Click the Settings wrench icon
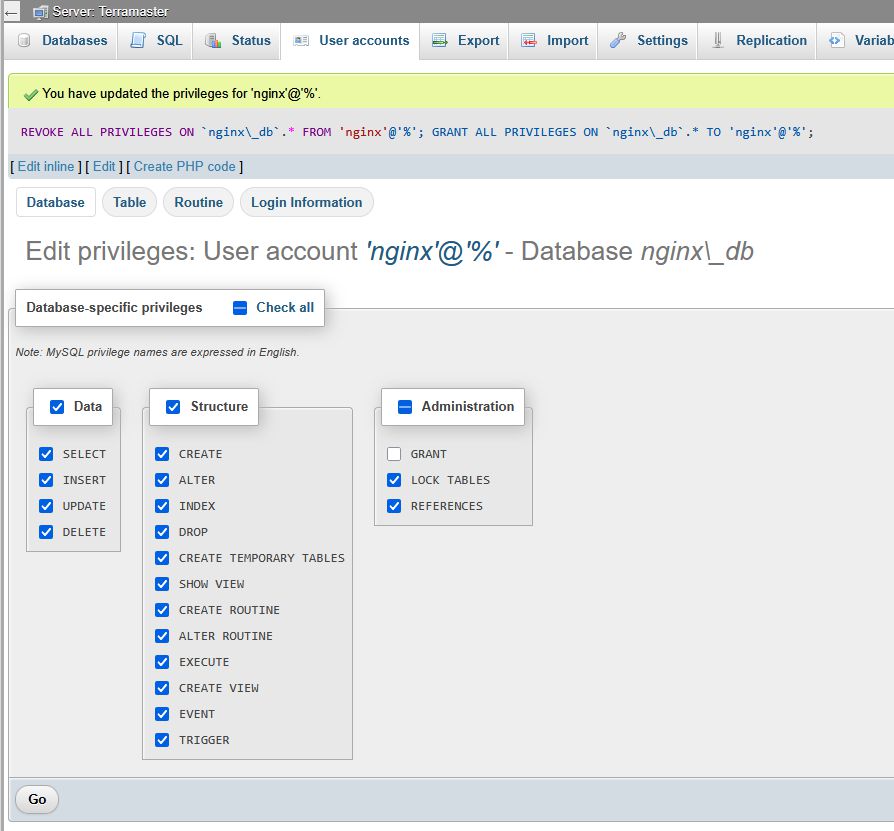 618,41
